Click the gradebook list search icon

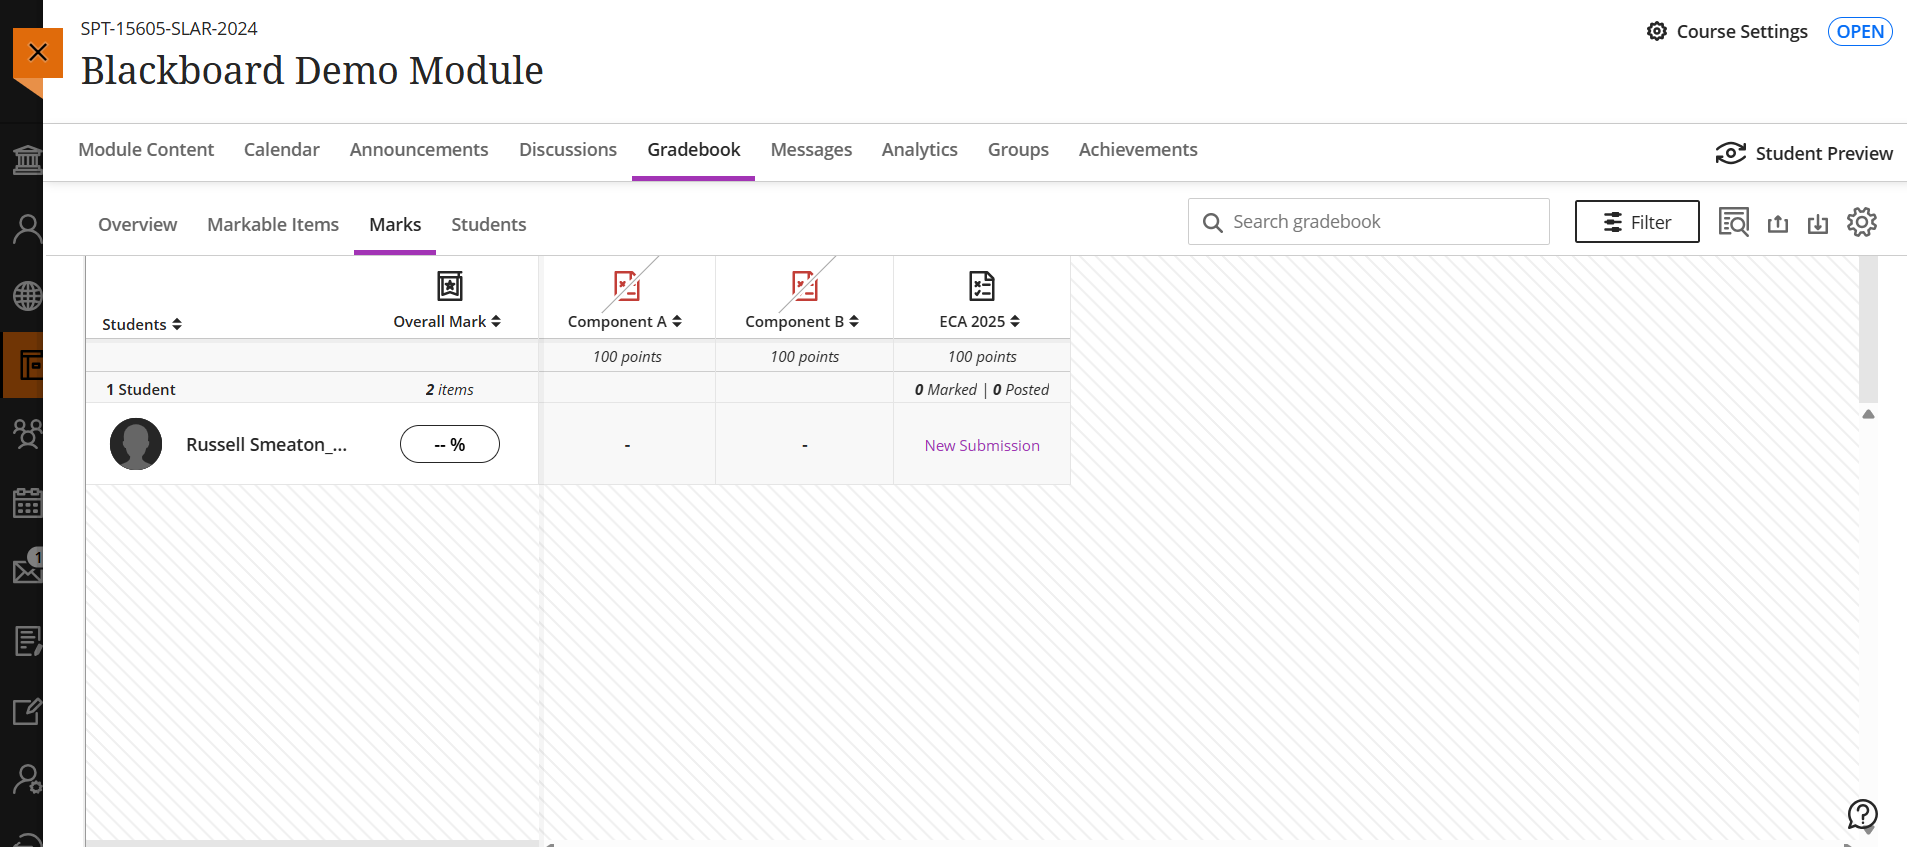coord(1734,222)
